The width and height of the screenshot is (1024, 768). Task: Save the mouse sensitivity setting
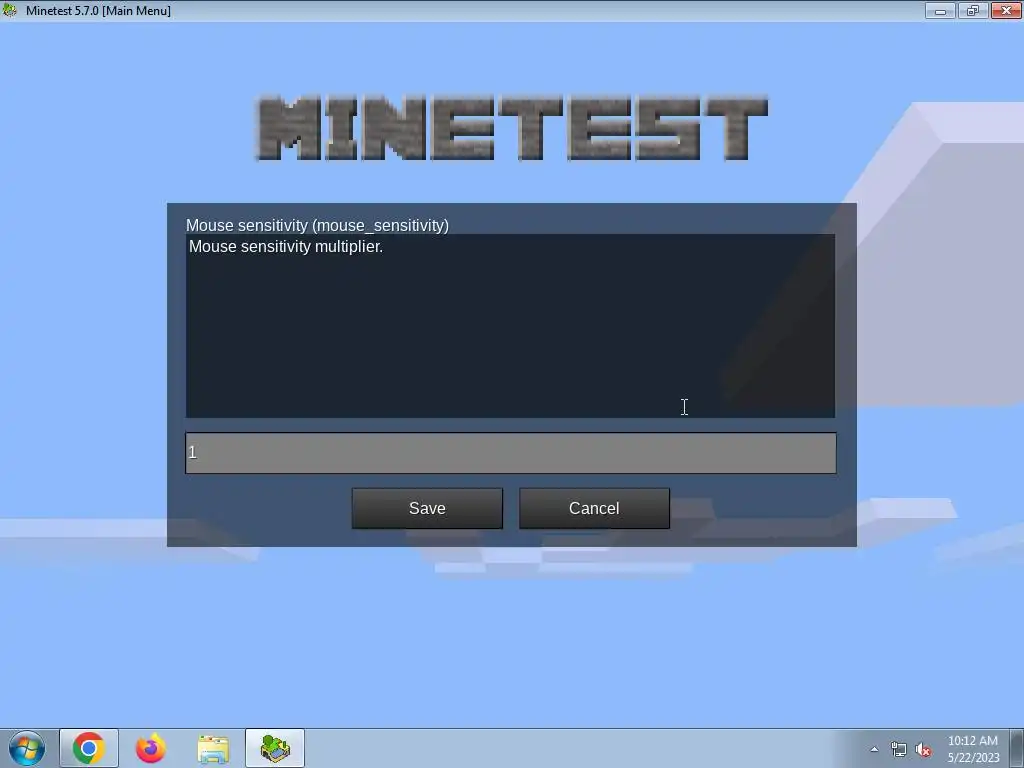(x=427, y=508)
